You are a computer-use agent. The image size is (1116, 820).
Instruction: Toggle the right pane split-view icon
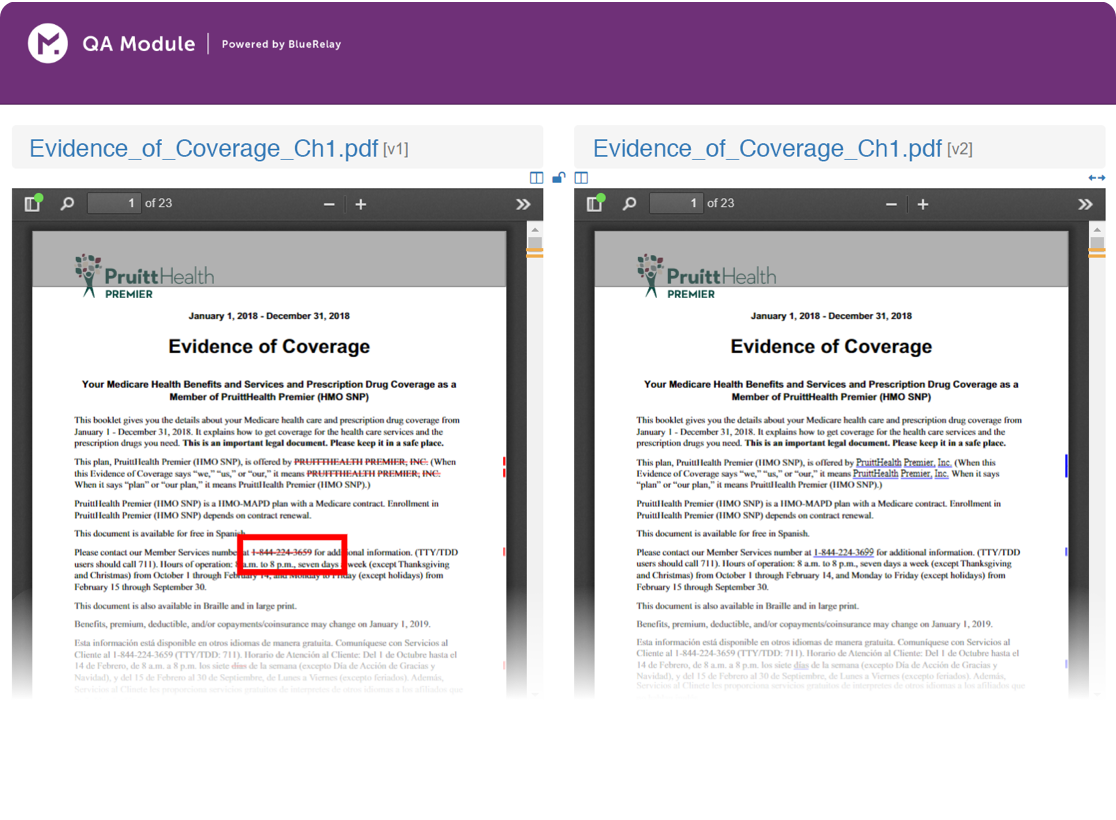tap(581, 178)
